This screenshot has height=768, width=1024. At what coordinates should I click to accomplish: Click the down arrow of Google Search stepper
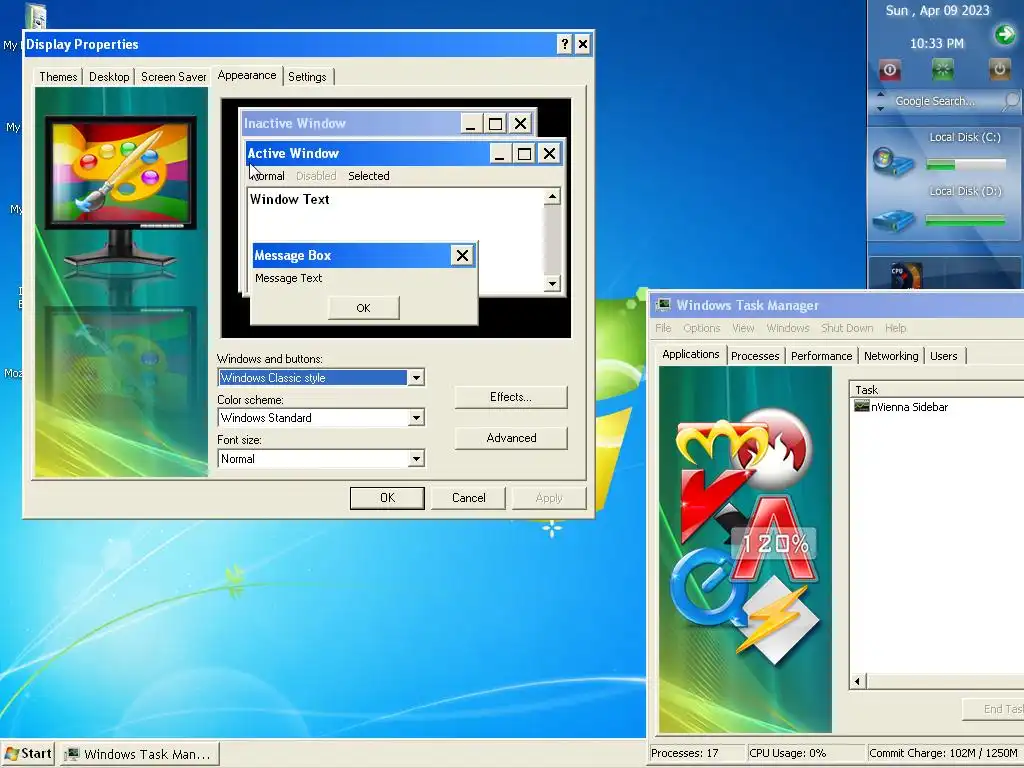click(880, 108)
